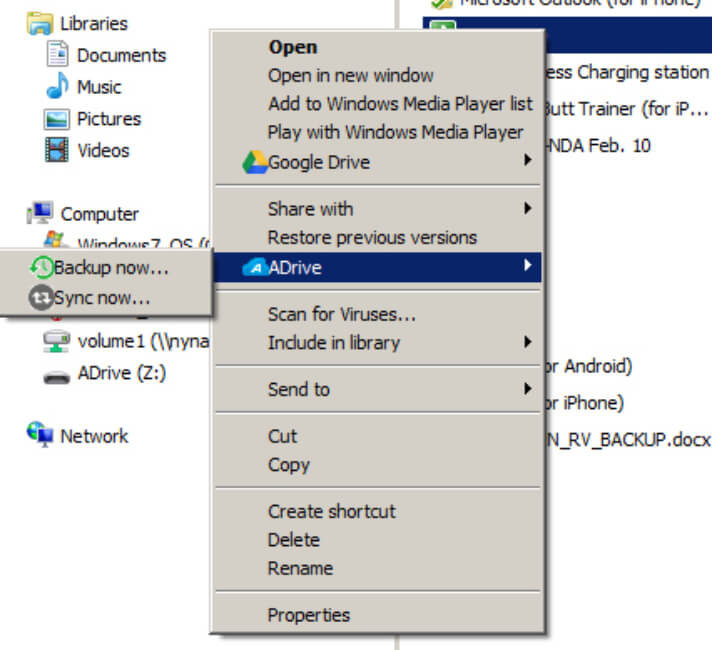Click the file name ending in 'Android)'
This screenshot has width=712, height=650.
point(588,366)
